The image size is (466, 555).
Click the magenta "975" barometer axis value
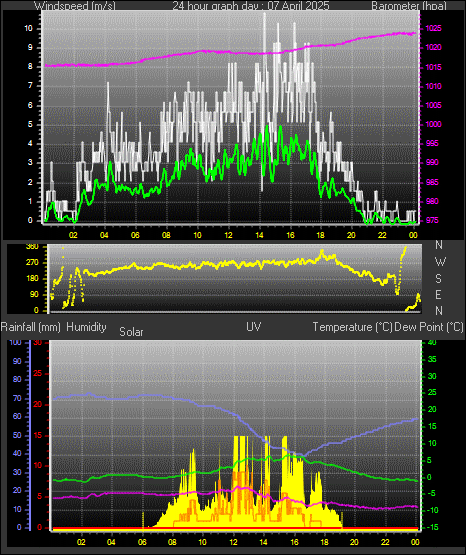pos(432,221)
